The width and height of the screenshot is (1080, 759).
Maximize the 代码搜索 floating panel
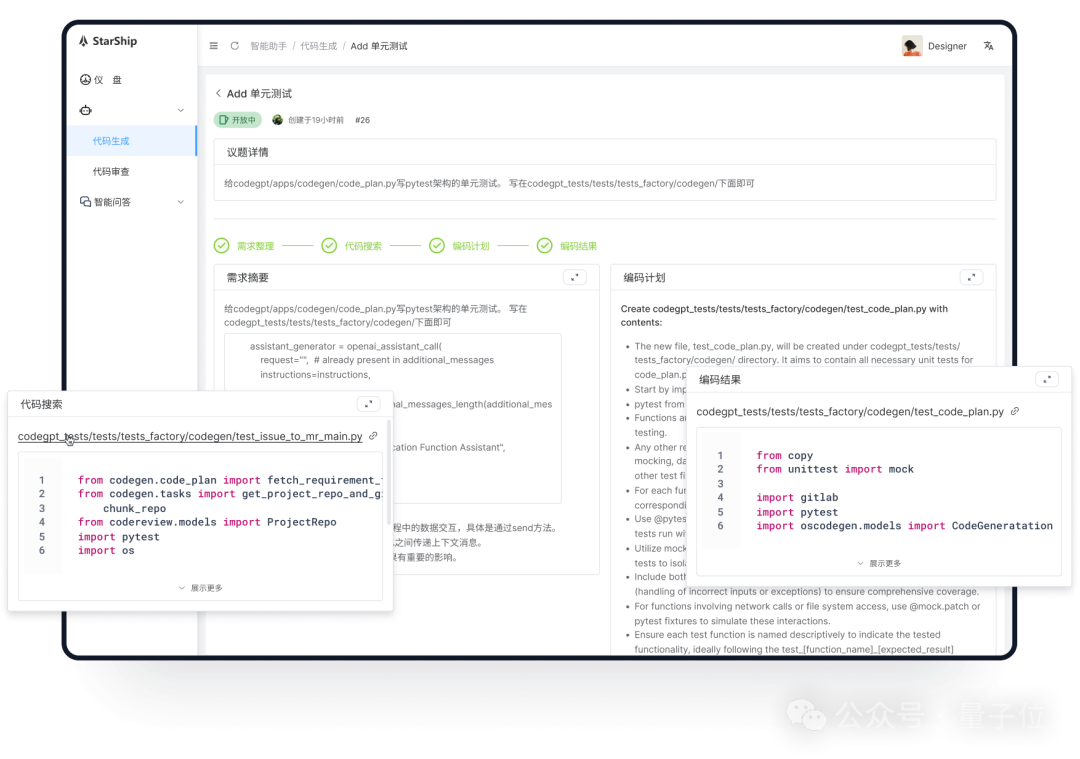[x=369, y=404]
